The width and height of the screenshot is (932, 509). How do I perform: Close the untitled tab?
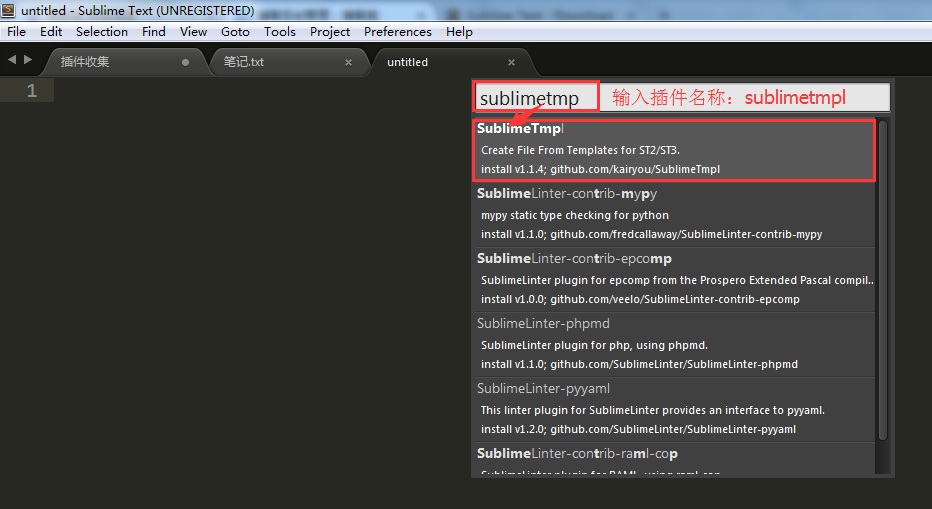[511, 62]
